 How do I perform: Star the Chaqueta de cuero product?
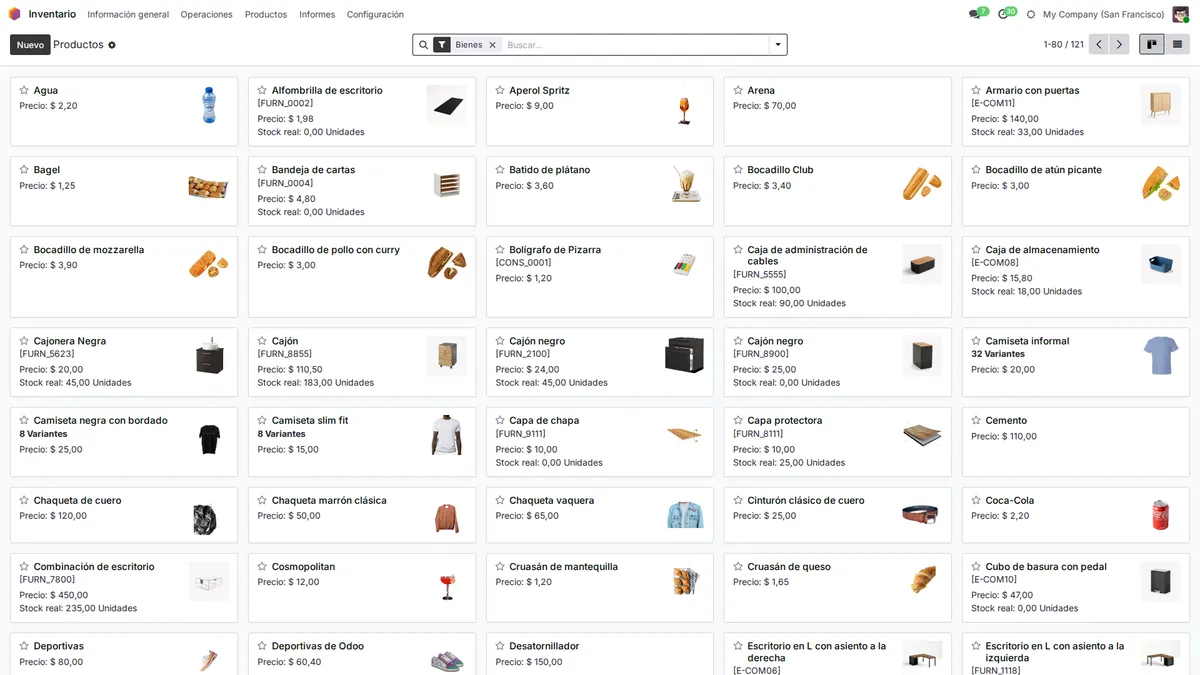[x=24, y=501]
